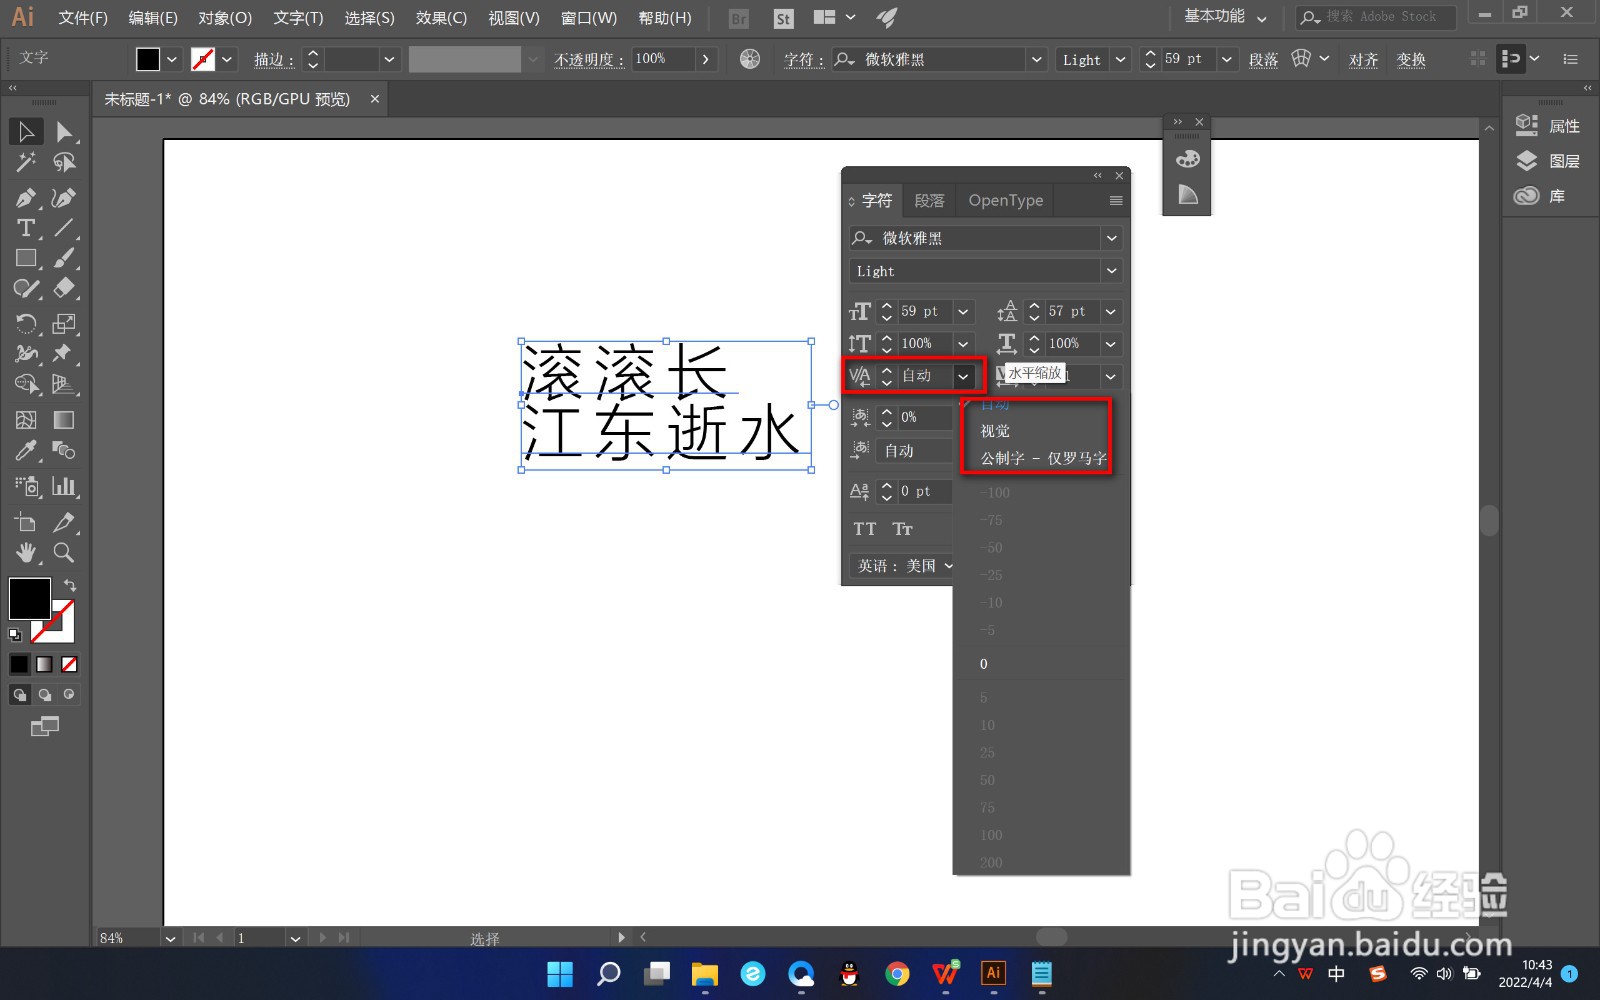1600x1000 pixels.
Task: Select the Lasso tool
Action: pyautogui.click(x=64, y=162)
